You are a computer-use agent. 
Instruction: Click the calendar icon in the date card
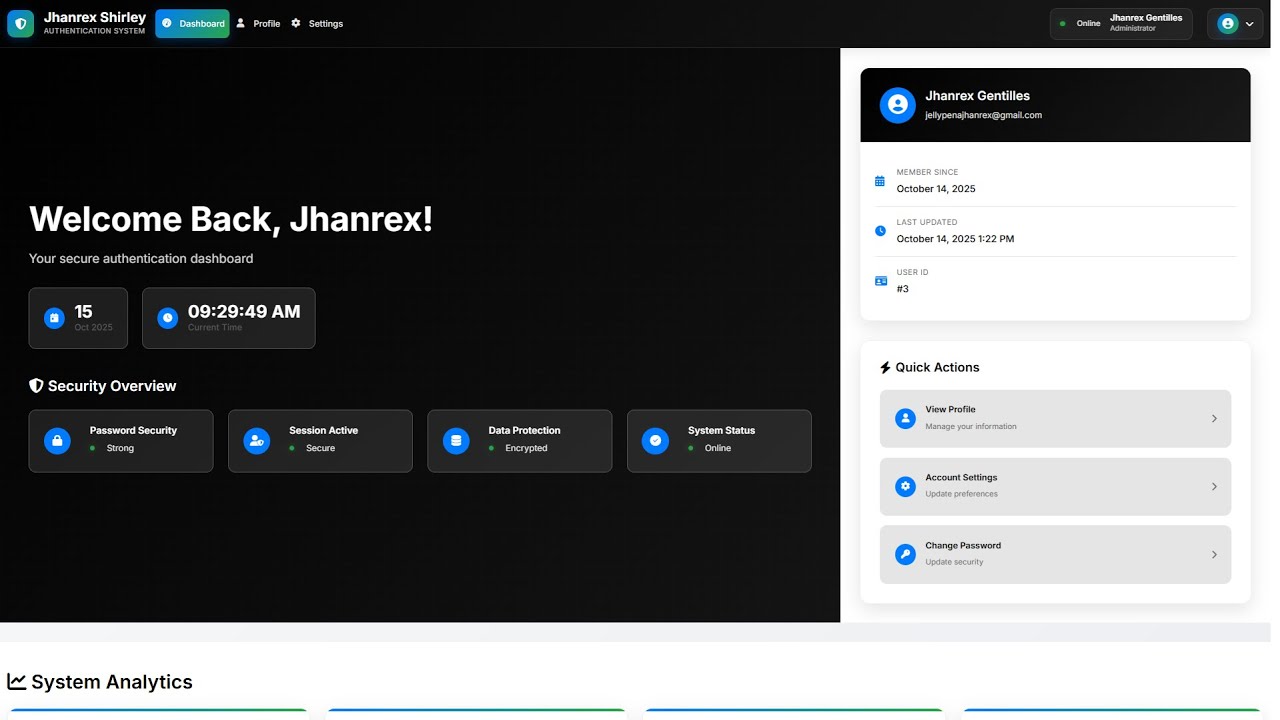pos(54,318)
